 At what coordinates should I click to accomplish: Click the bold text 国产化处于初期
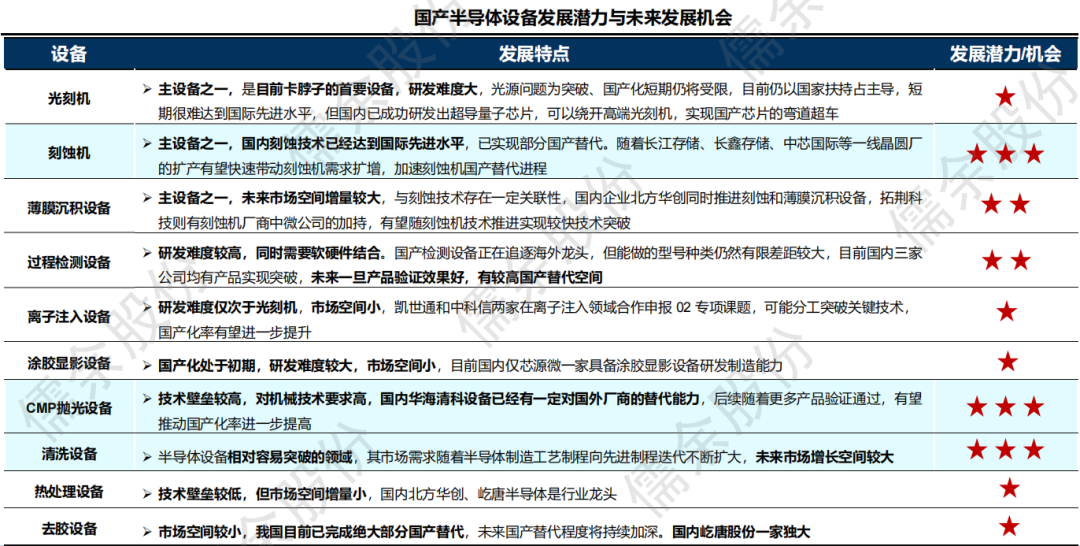207,366
